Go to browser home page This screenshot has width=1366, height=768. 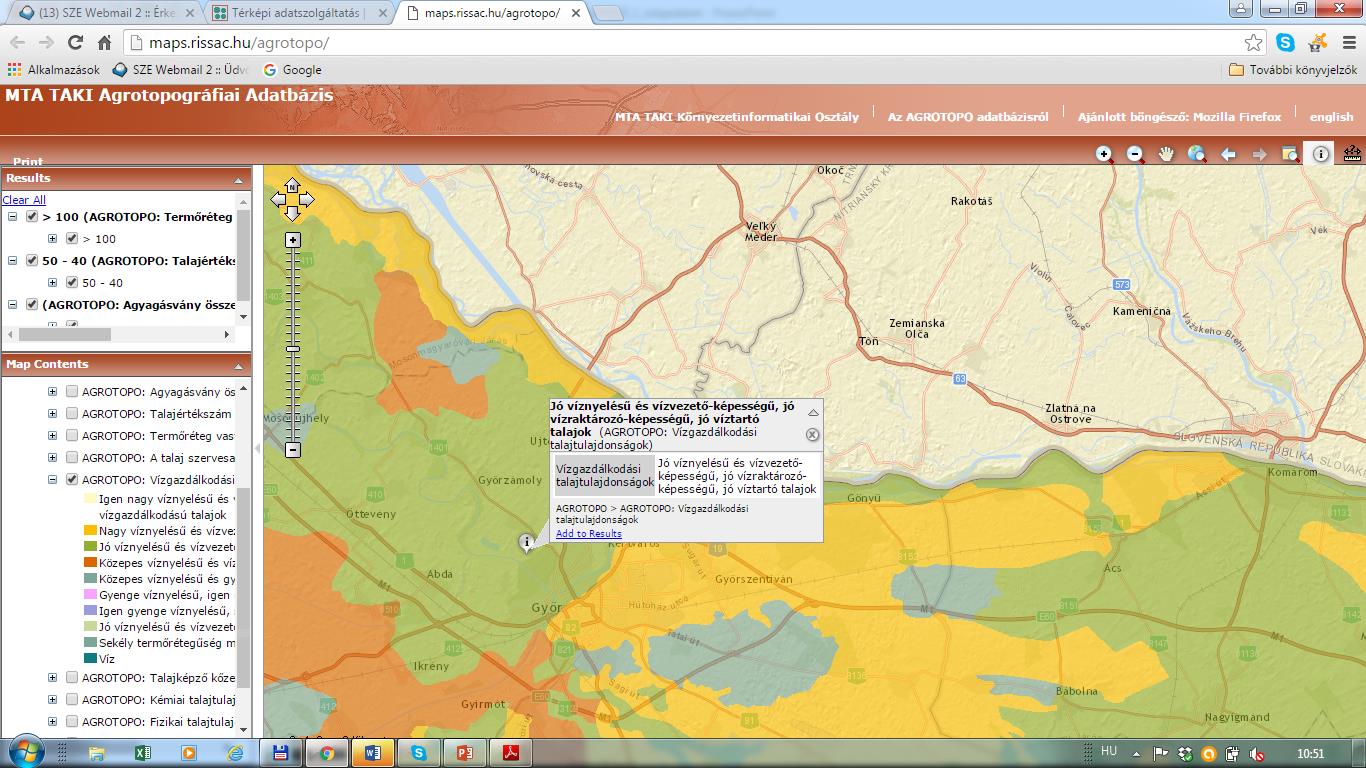point(104,43)
